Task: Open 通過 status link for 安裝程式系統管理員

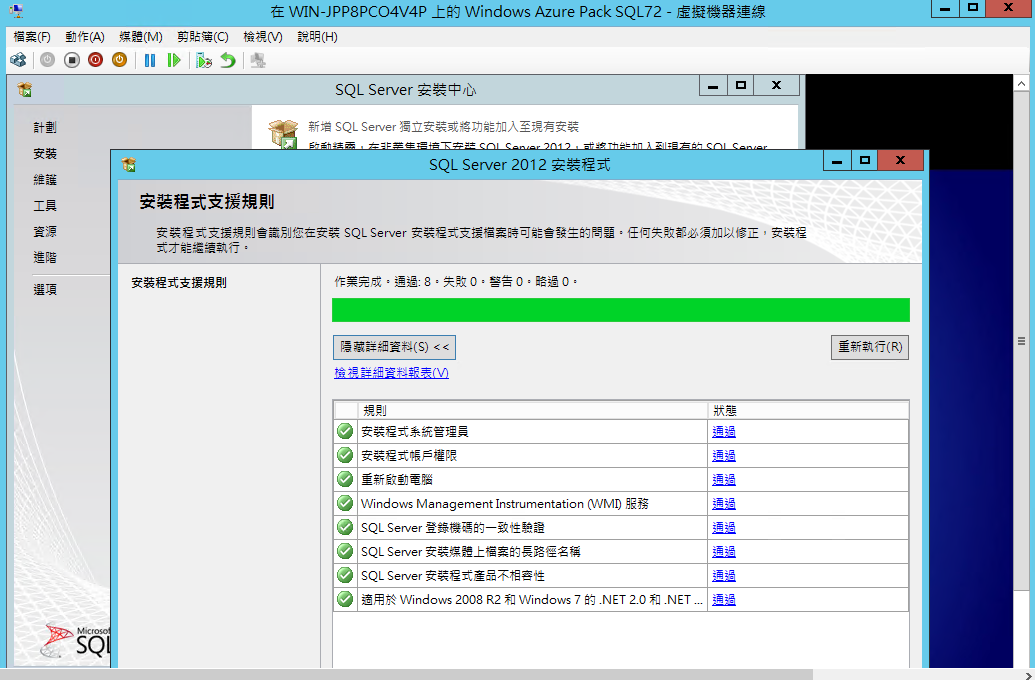Action: click(x=724, y=432)
